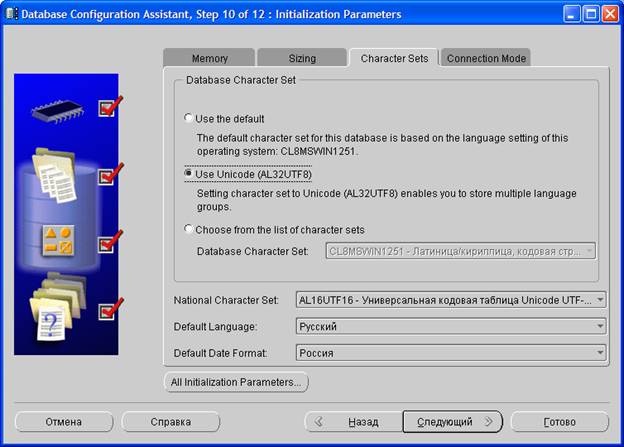Image resolution: width=624 pixels, height=447 pixels.
Task: Click the Следующий (Next) button
Action: pyautogui.click(x=453, y=422)
